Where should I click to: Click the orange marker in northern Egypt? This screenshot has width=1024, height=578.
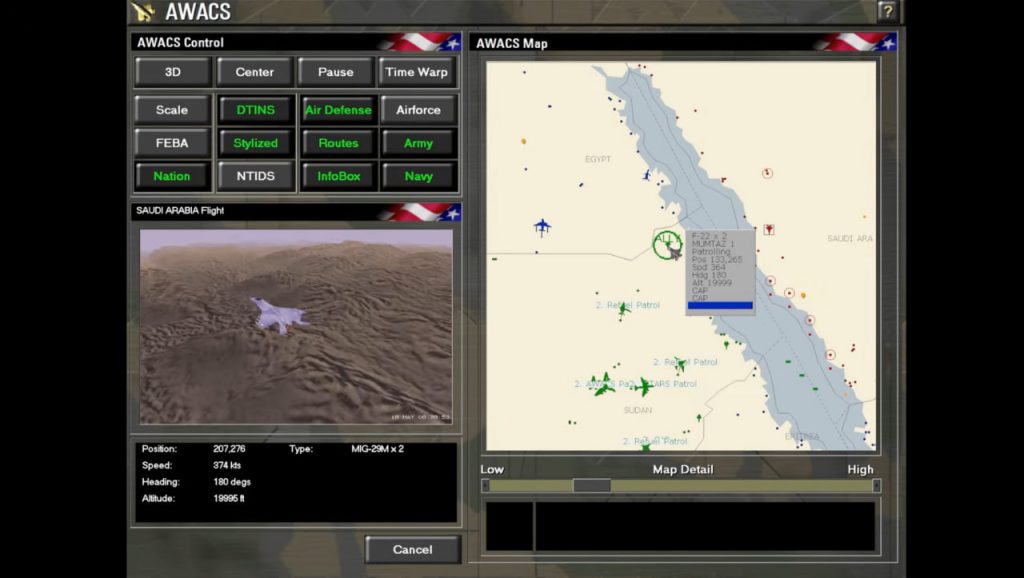pos(523,141)
